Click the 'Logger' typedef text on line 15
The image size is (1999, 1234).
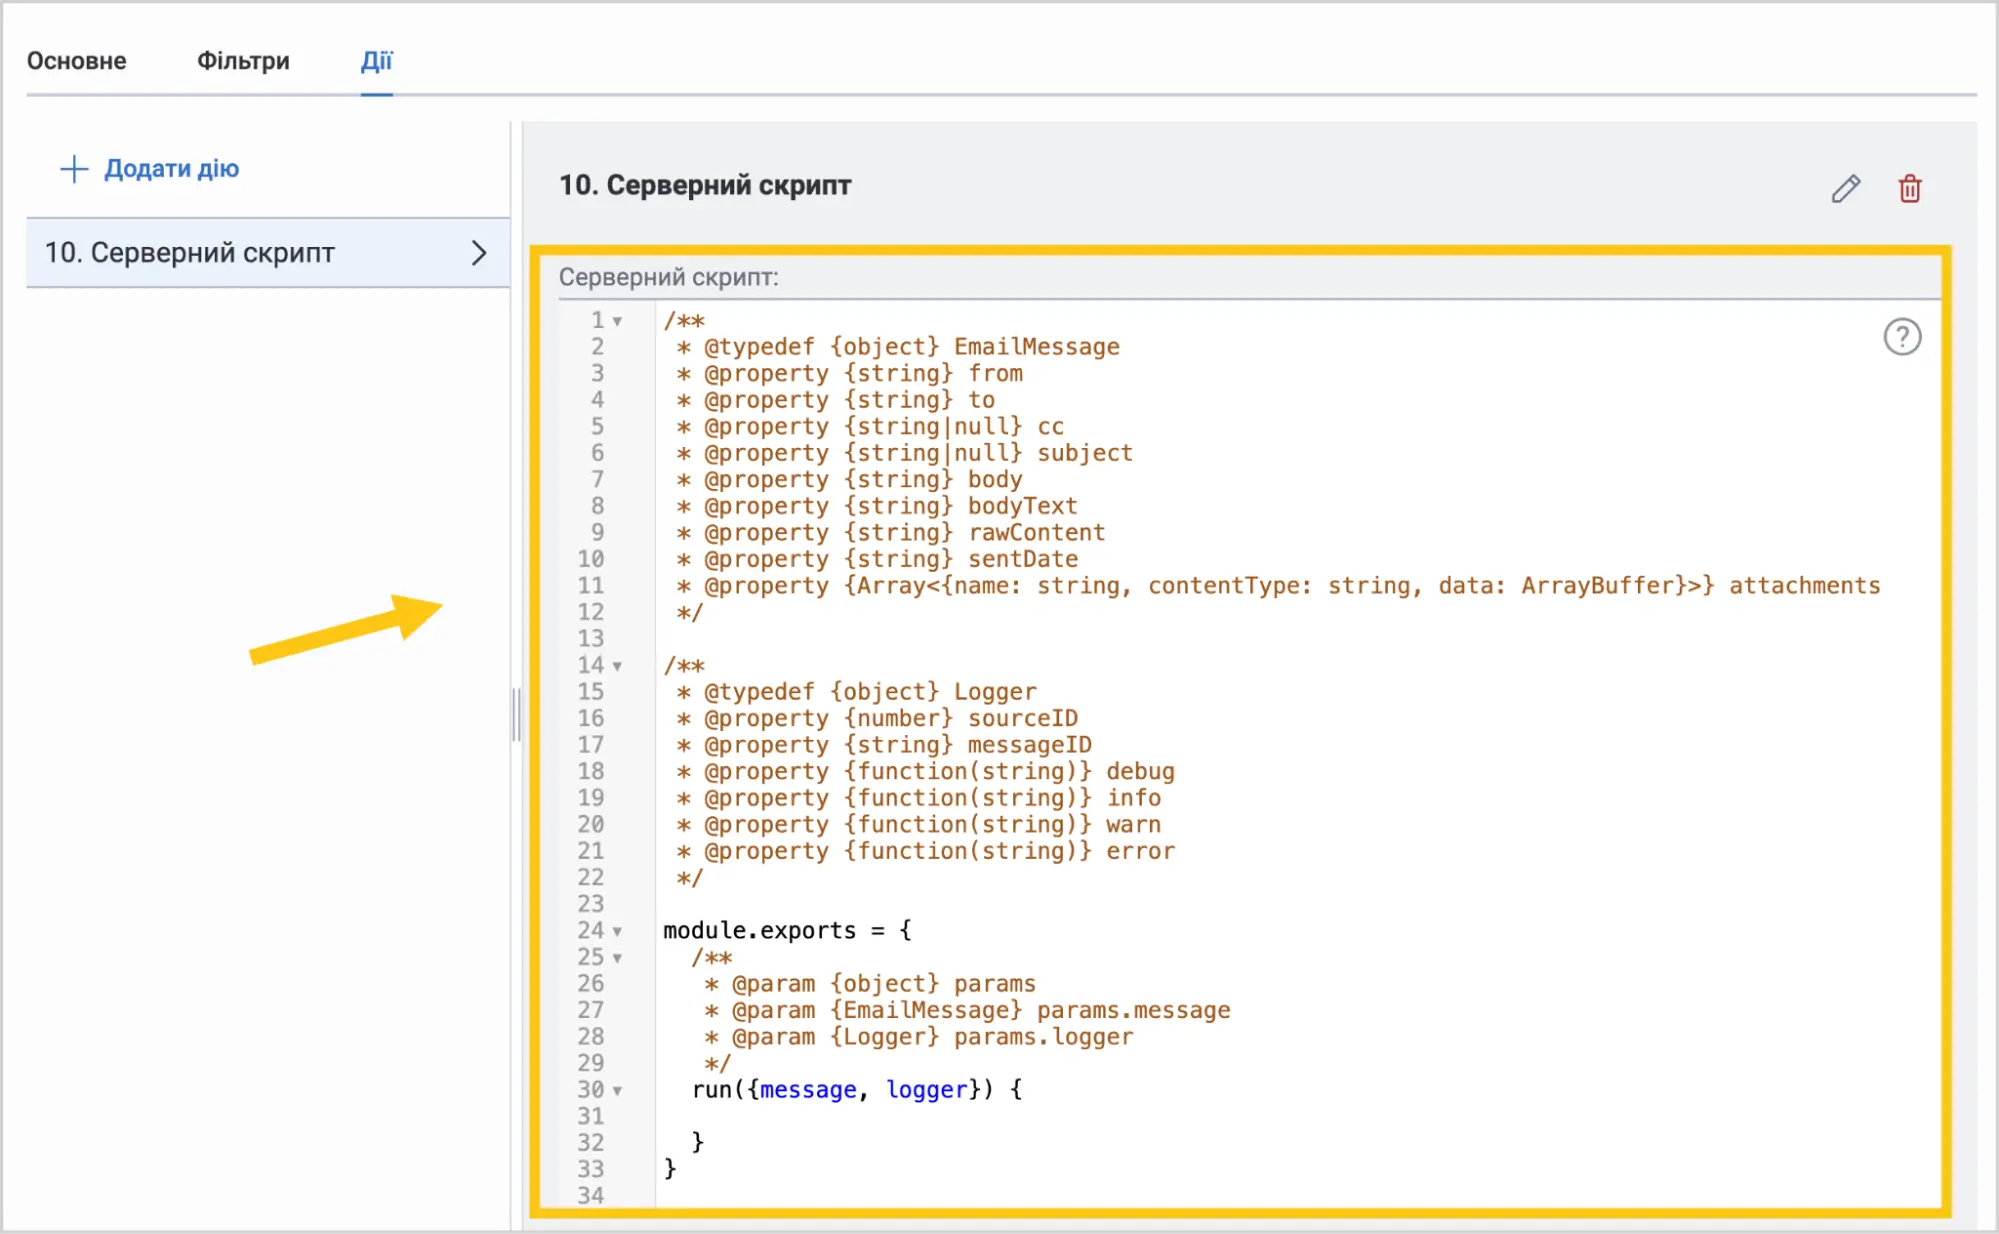[995, 692]
